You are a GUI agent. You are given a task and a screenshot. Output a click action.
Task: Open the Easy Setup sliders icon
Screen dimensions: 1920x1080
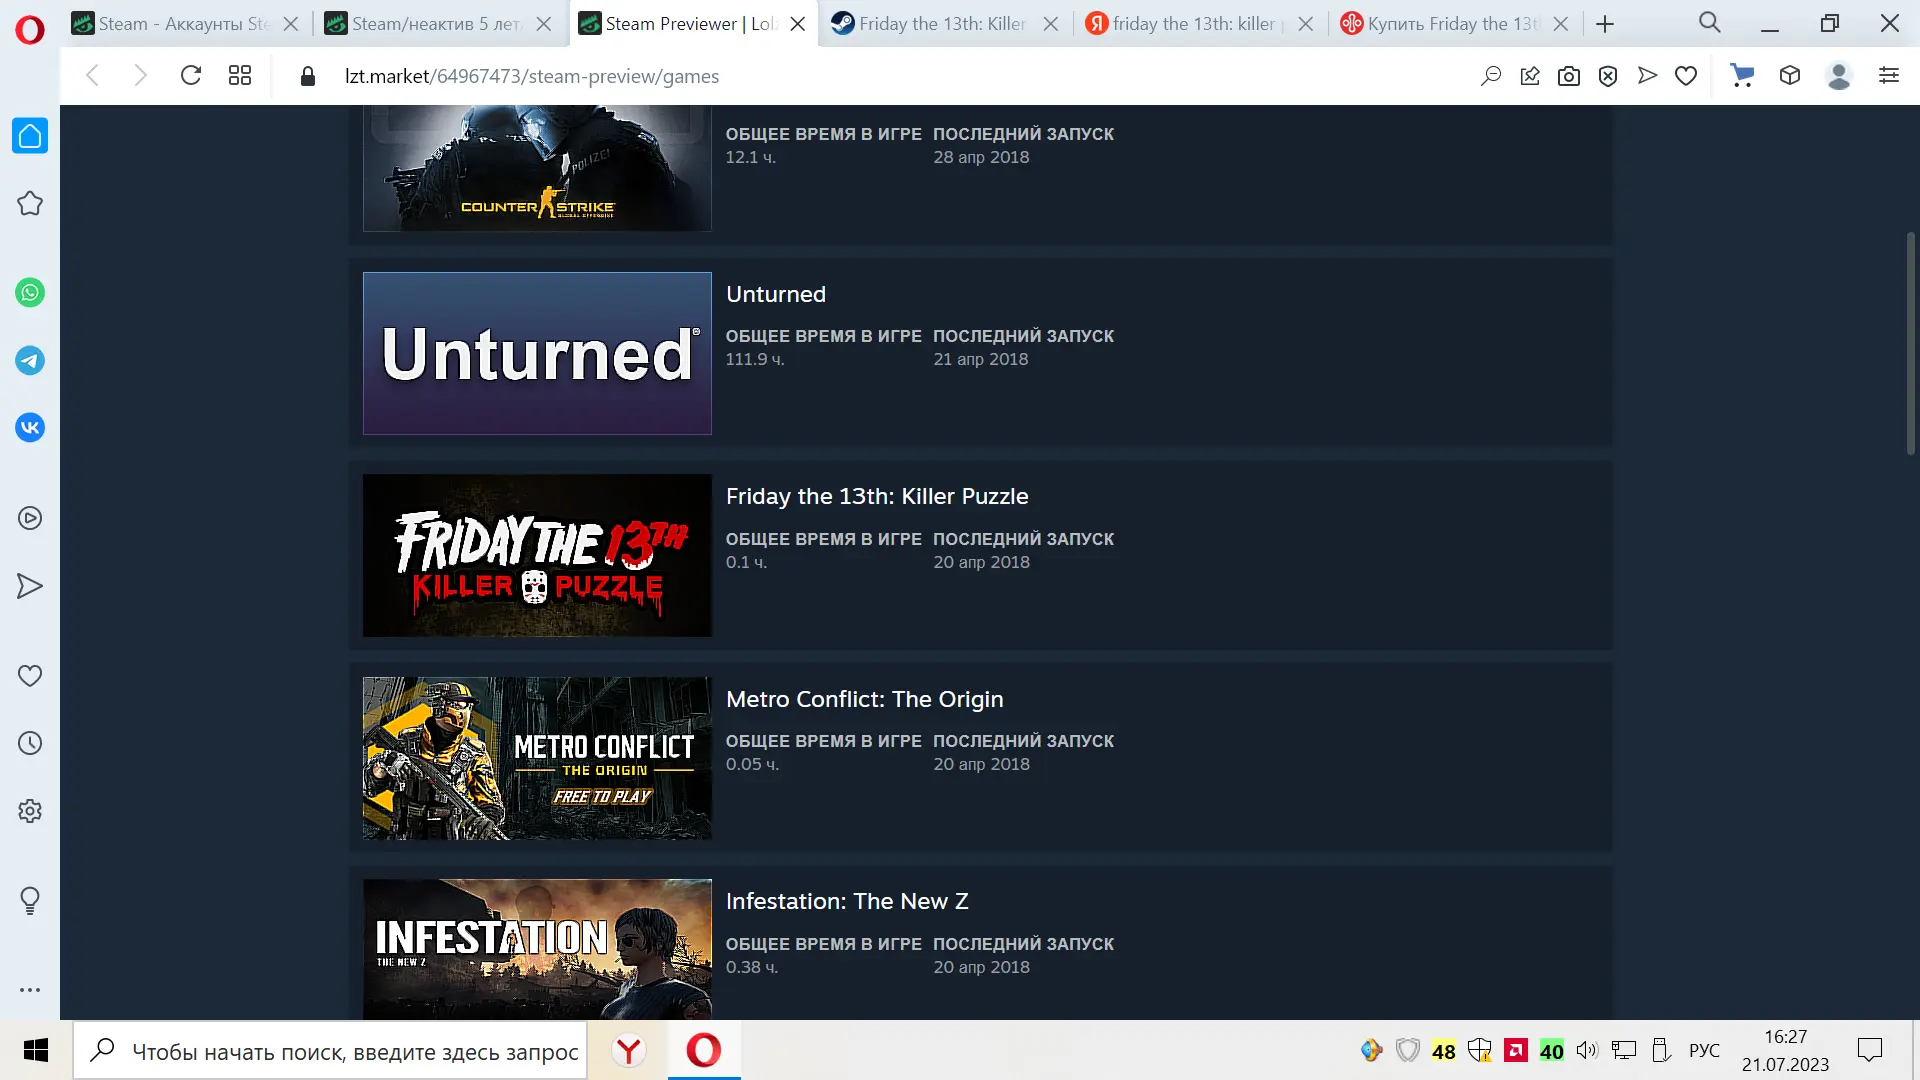(x=1889, y=76)
